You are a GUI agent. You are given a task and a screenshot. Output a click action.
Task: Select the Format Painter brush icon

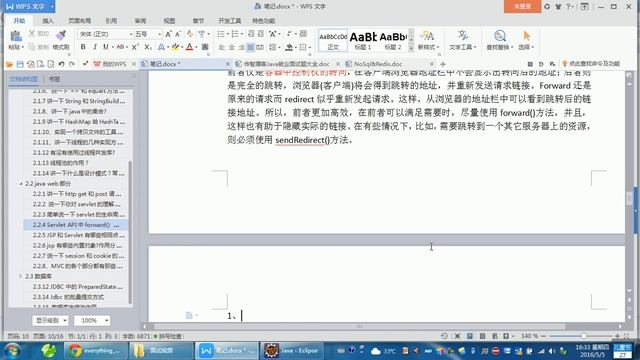pos(61,36)
